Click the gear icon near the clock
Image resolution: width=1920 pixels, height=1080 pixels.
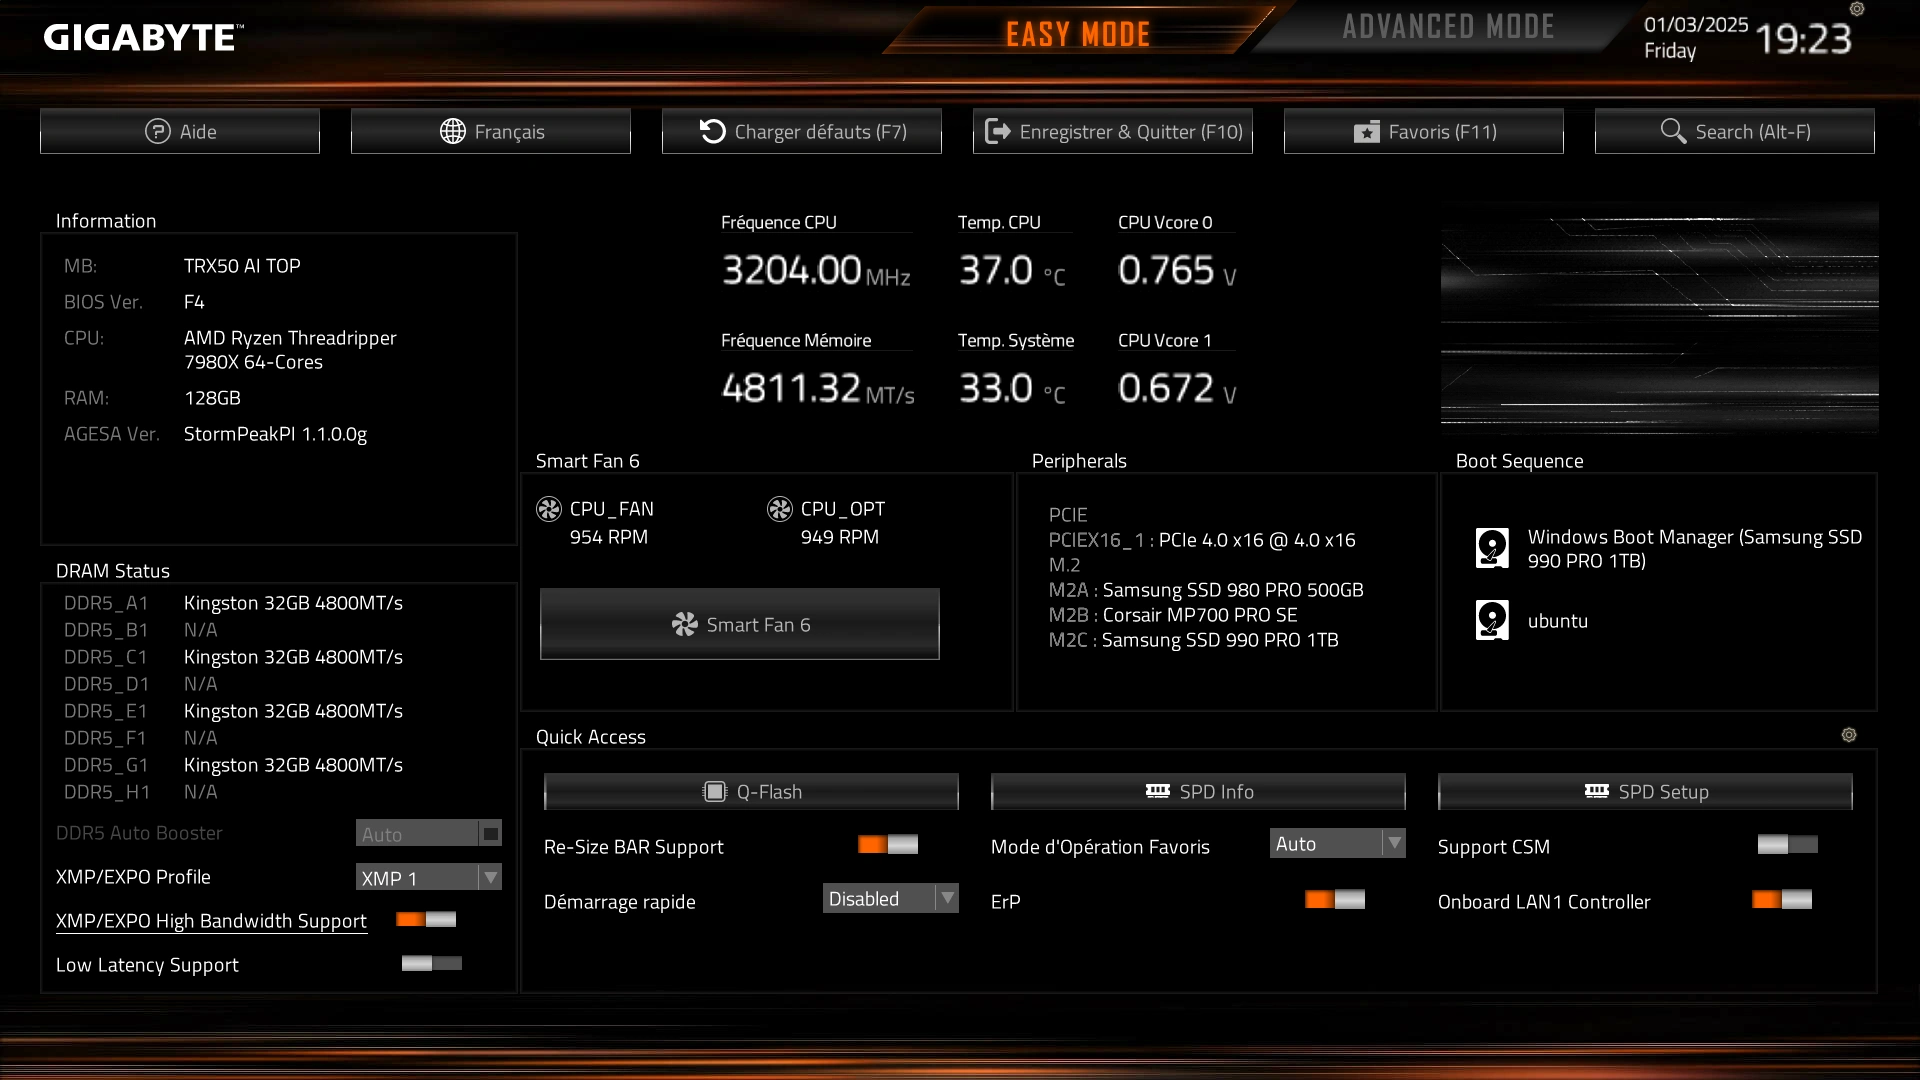(x=1857, y=9)
